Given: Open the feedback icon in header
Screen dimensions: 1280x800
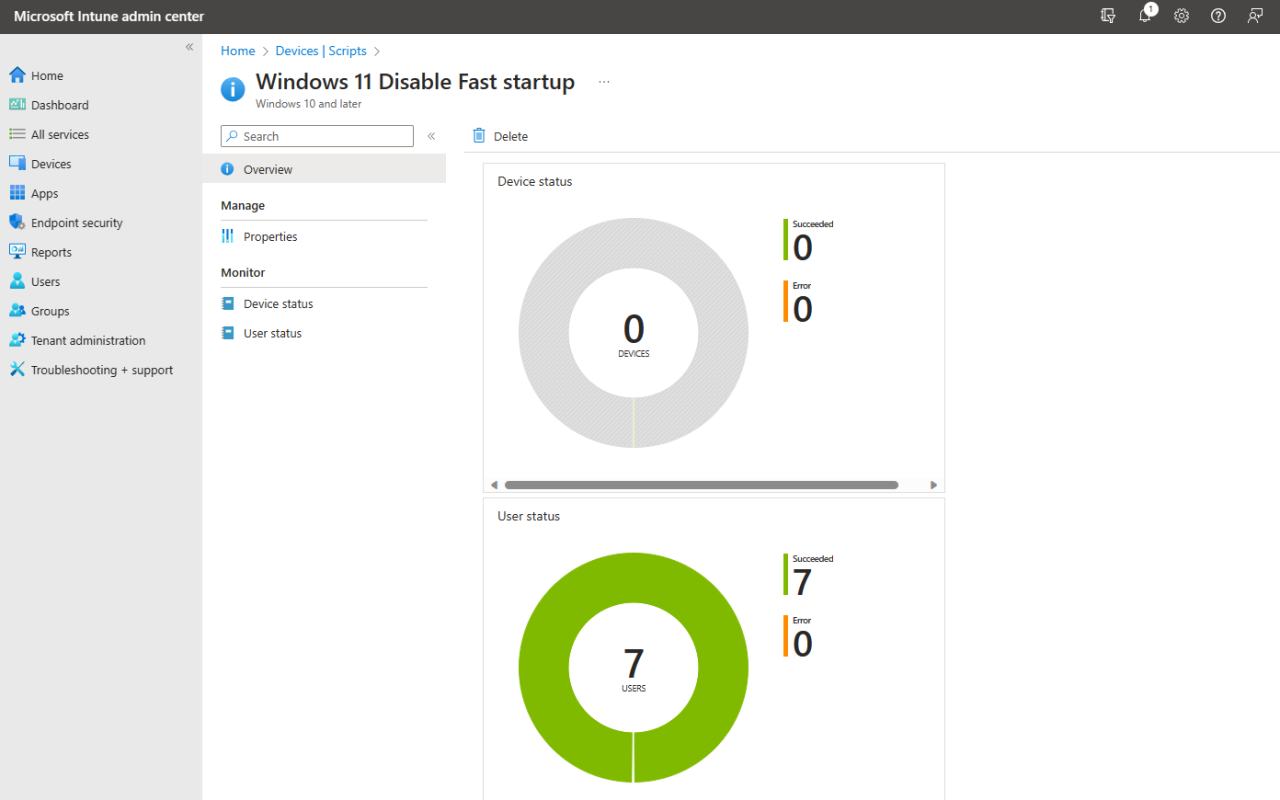Looking at the screenshot, I should click(x=1255, y=16).
